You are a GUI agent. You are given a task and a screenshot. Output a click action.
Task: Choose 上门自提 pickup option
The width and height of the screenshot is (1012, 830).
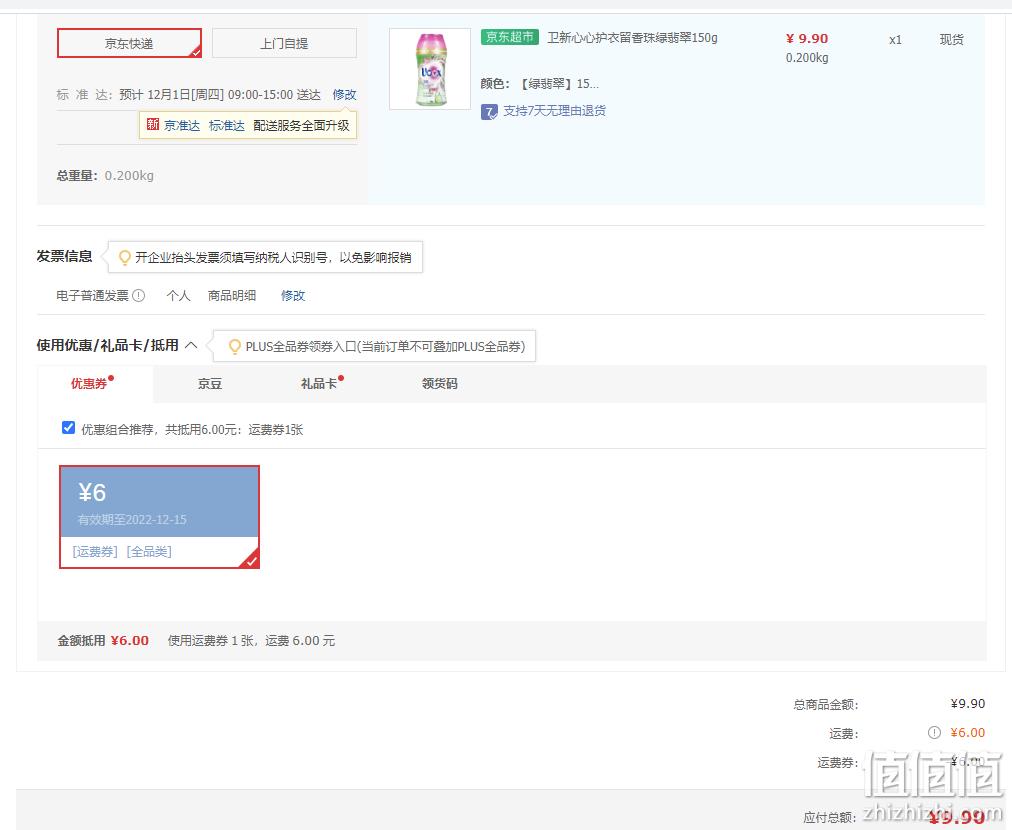pyautogui.click(x=284, y=43)
